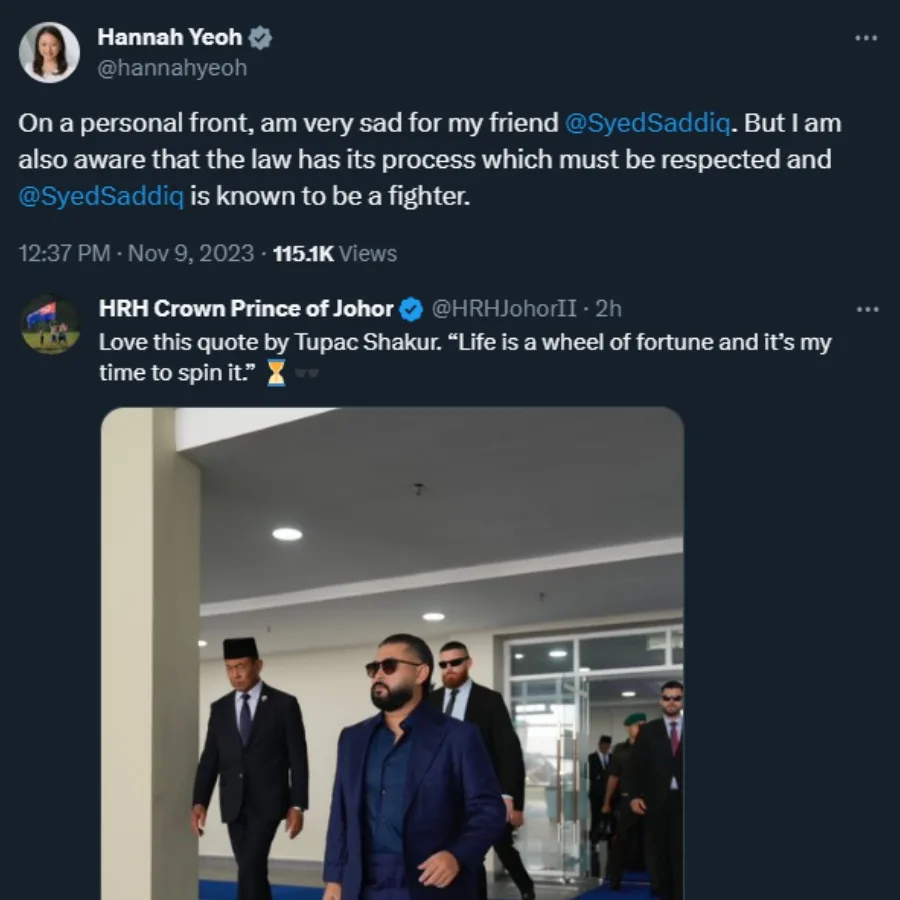Screen dimensions: 900x900
Task: Click the @SyedSaddiq mention after 'my friend'
Action: 638,124
